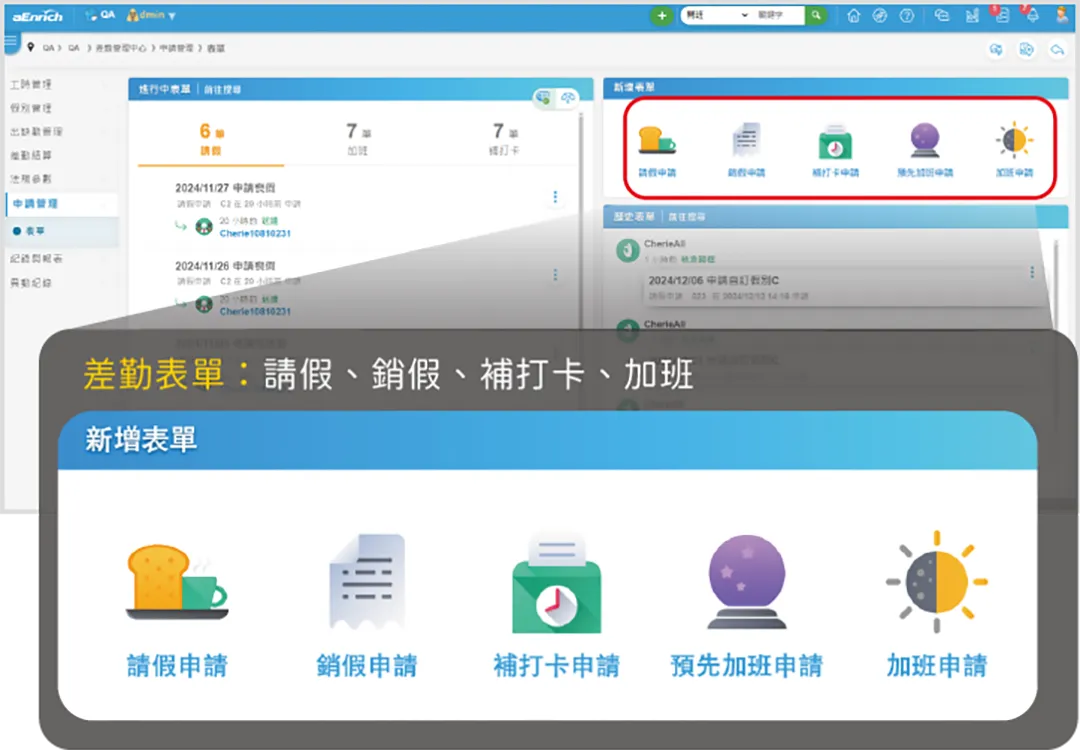1080x750 pixels.
Task: Open the kebab menu on the 2024/11/27 請假 entry
Action: [x=555, y=197]
